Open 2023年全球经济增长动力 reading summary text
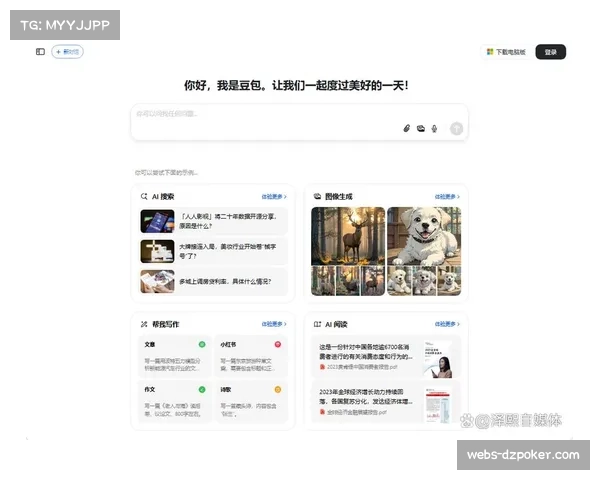Screen dimensions: 600x480 pos(366,397)
